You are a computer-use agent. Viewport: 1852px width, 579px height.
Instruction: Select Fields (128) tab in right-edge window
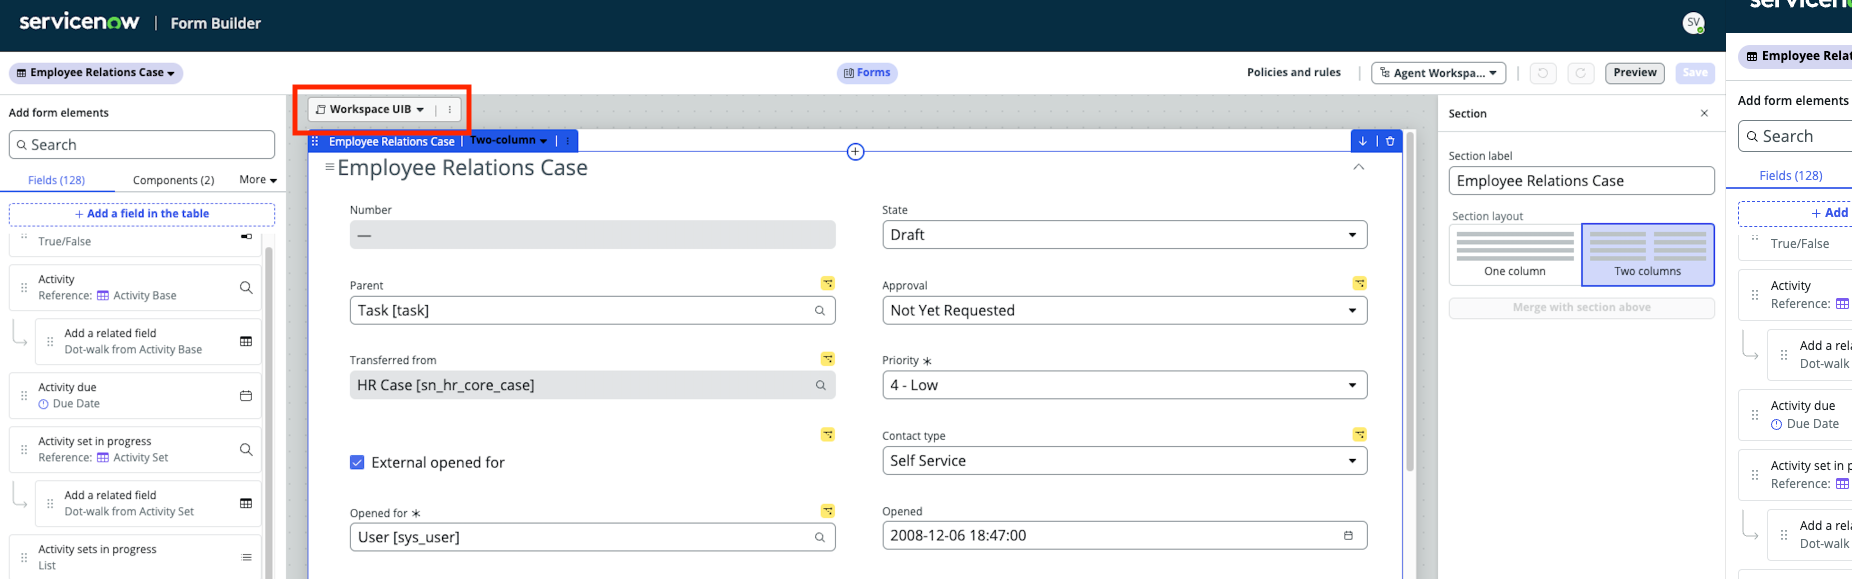pos(1790,175)
